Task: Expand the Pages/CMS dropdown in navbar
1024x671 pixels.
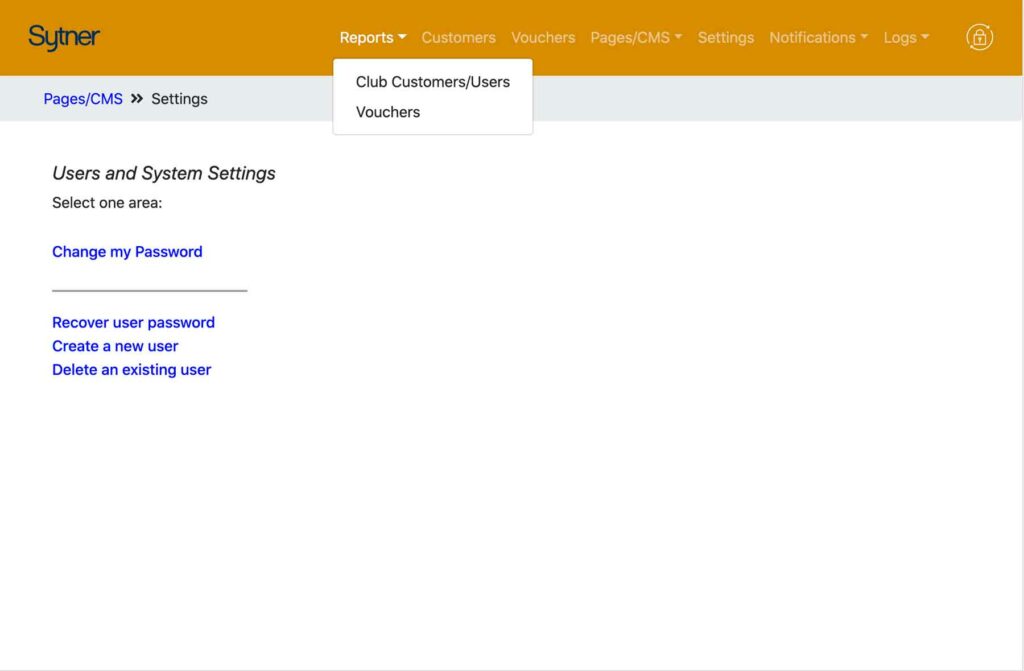Action: coord(636,38)
